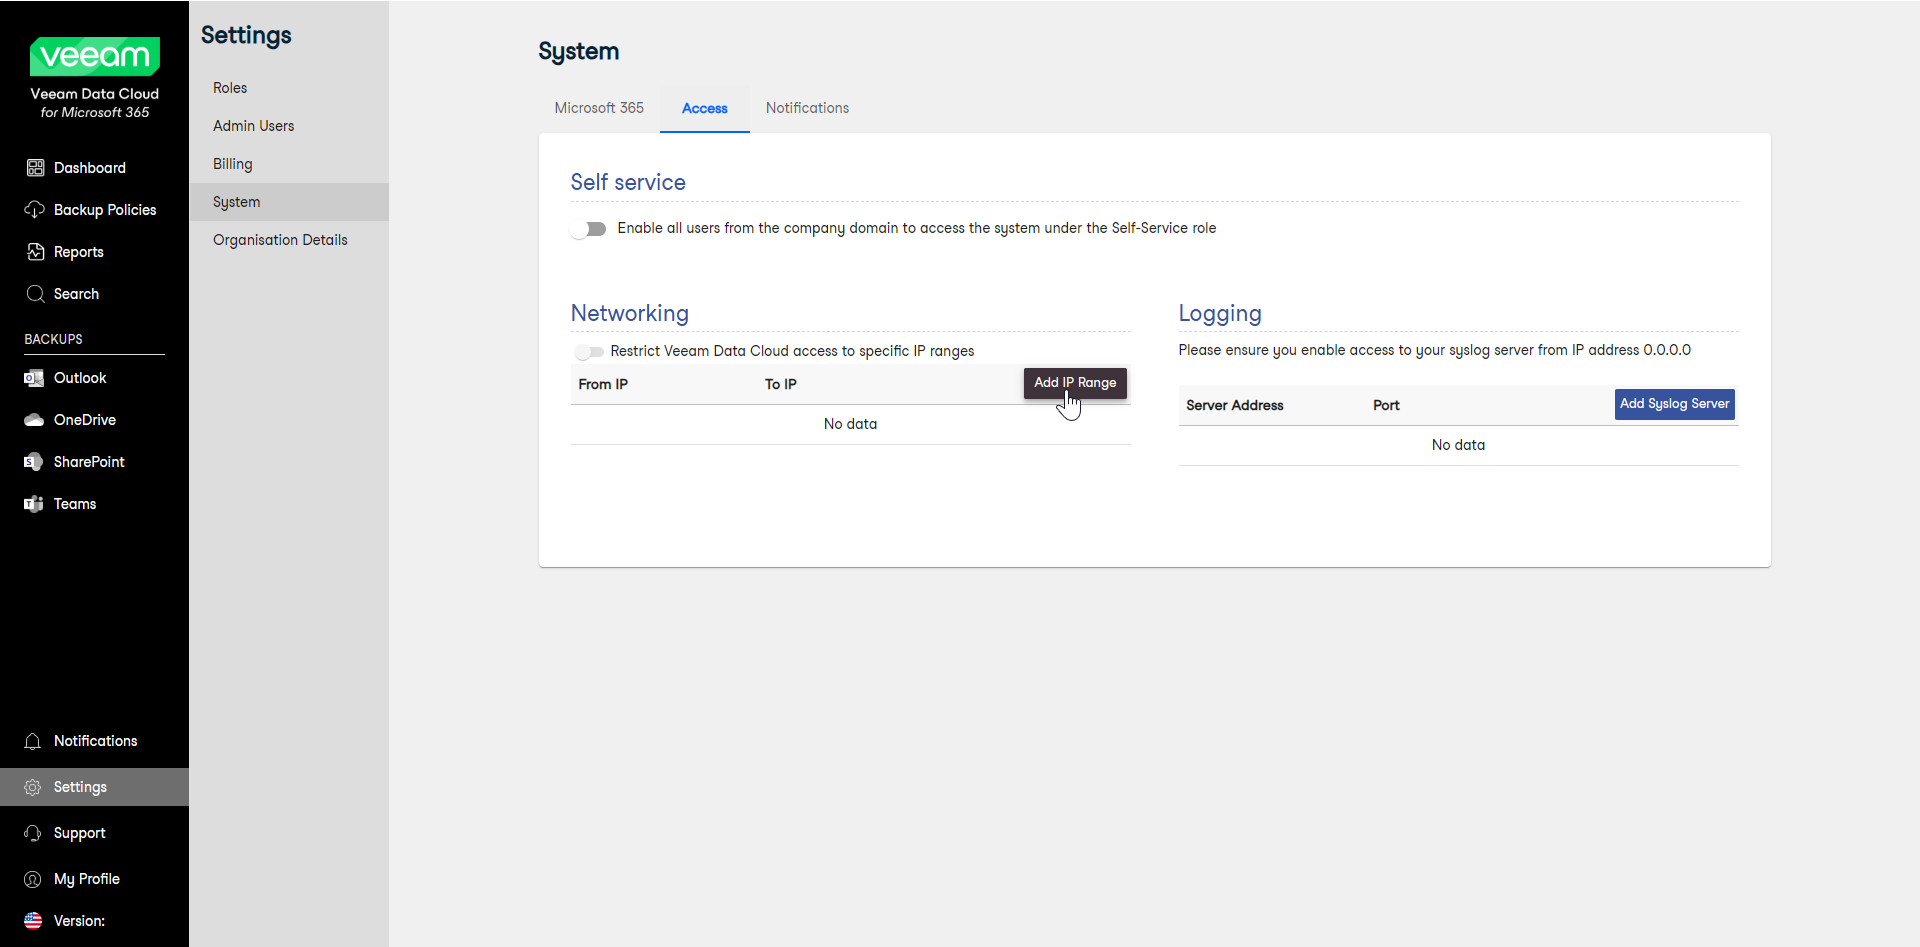Click the To IP column header

point(781,385)
